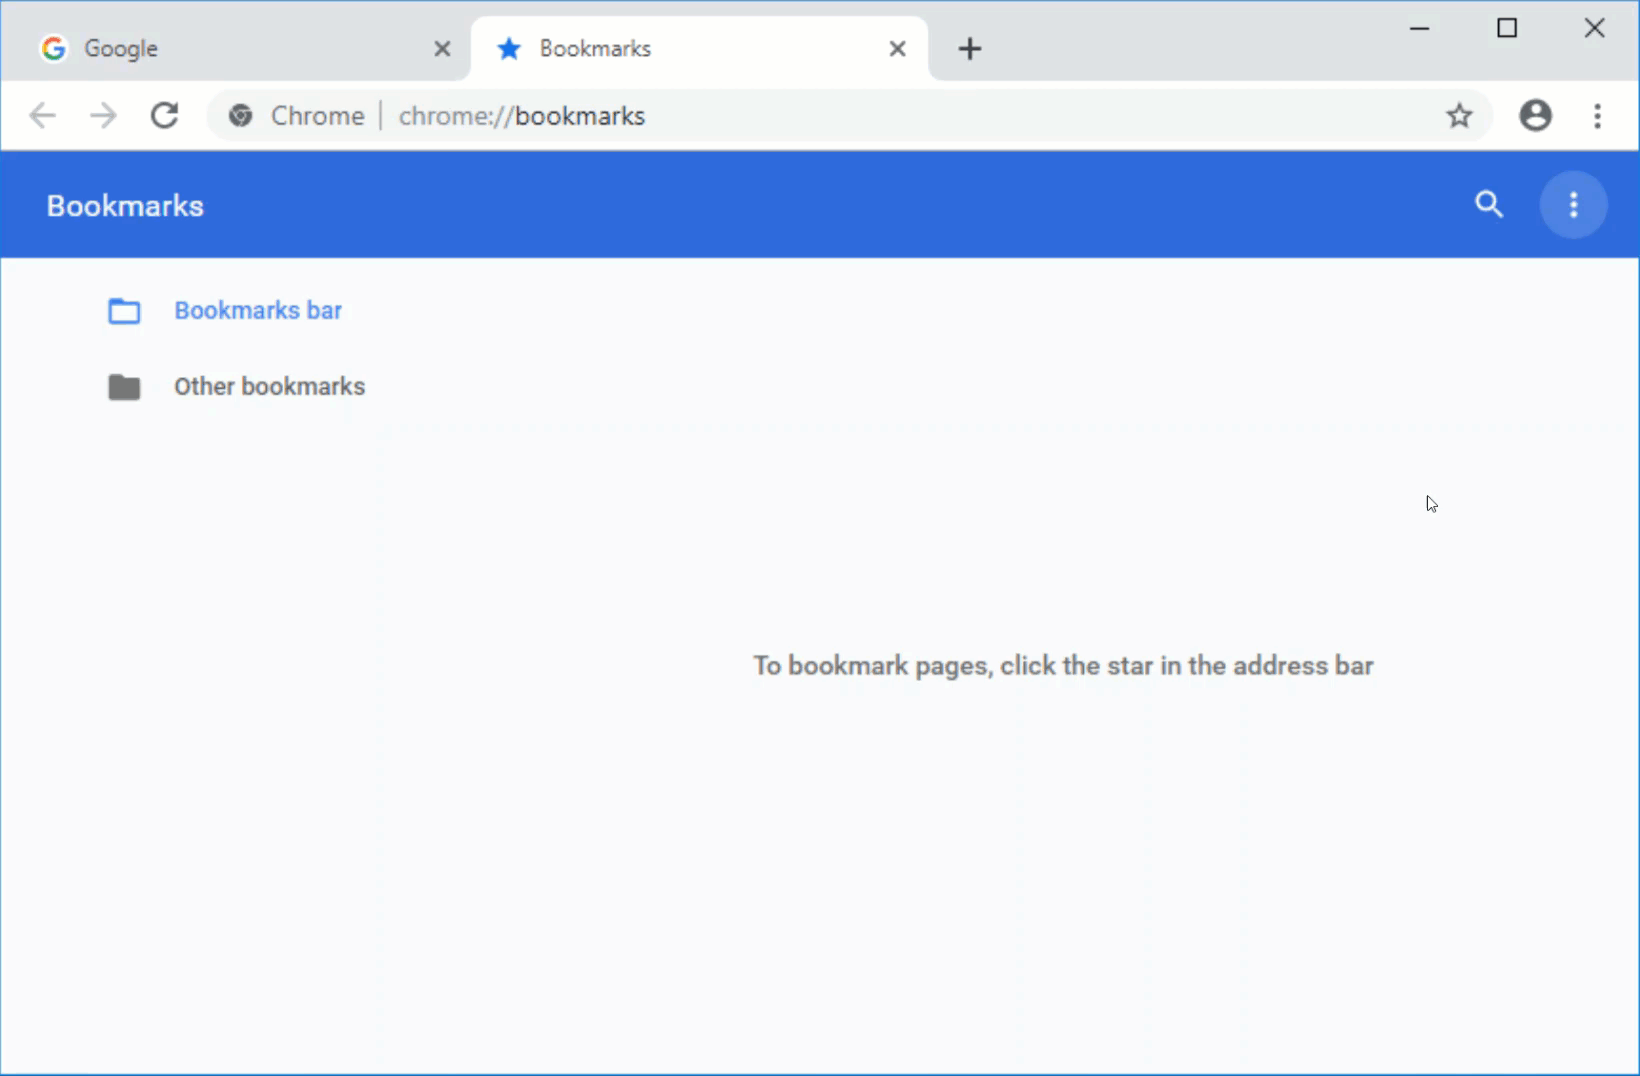Select the Other bookmarks folder

pyautogui.click(x=269, y=386)
